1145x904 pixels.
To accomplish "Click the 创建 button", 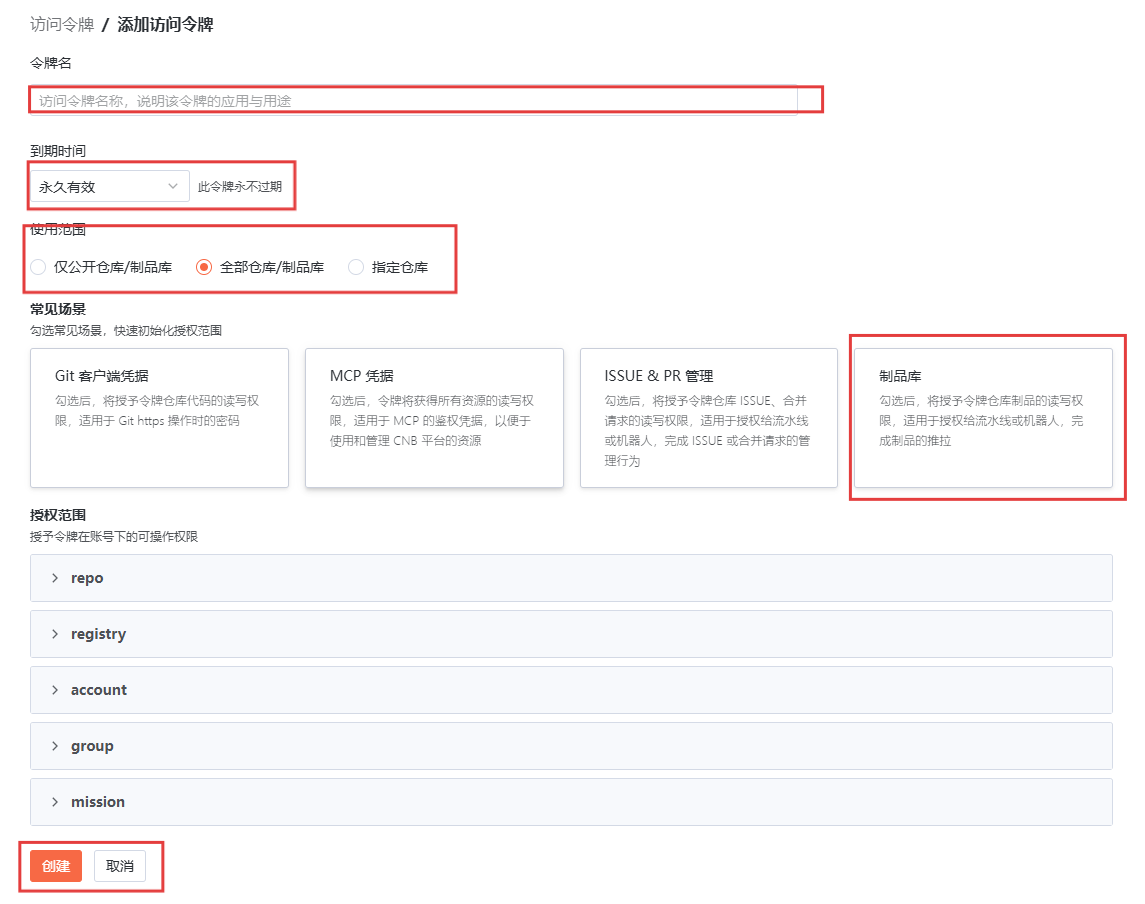I will [x=56, y=866].
